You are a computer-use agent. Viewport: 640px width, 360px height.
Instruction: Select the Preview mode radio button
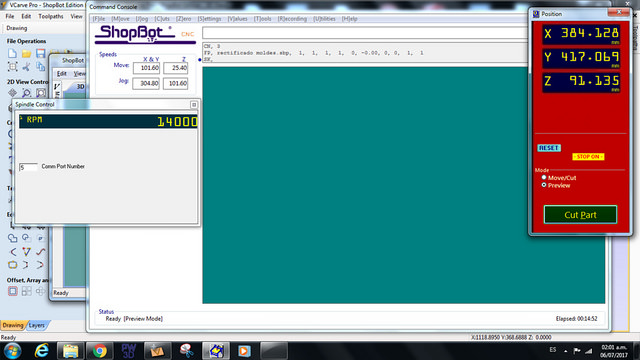pos(544,185)
